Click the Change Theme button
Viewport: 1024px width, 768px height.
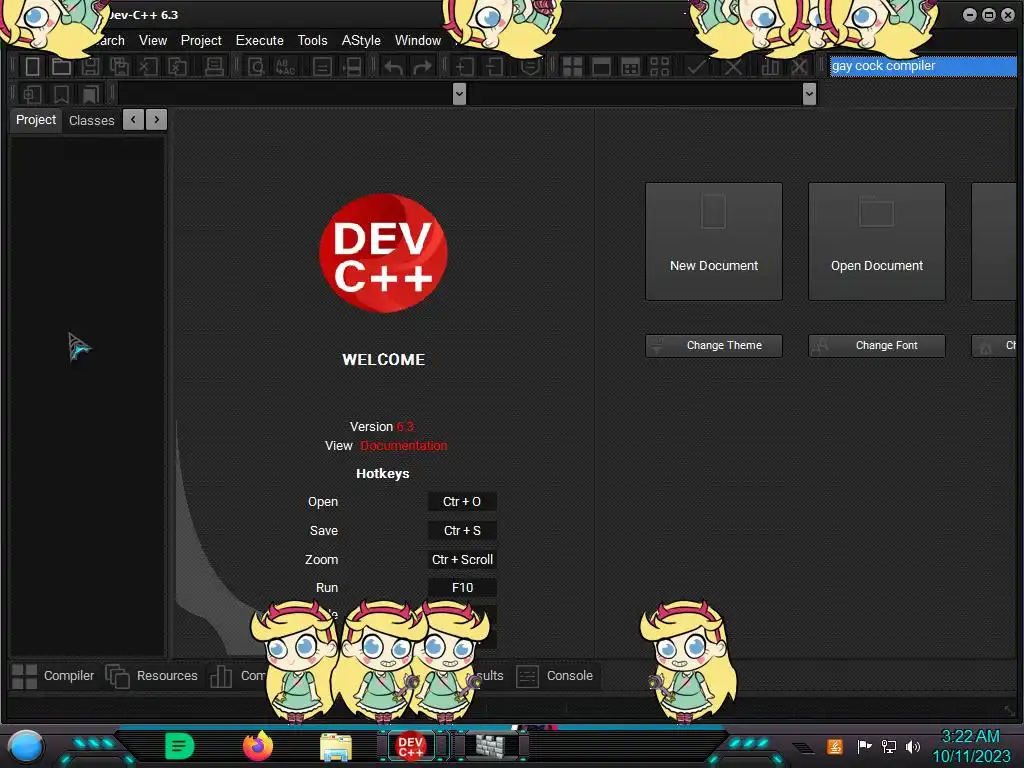click(714, 345)
